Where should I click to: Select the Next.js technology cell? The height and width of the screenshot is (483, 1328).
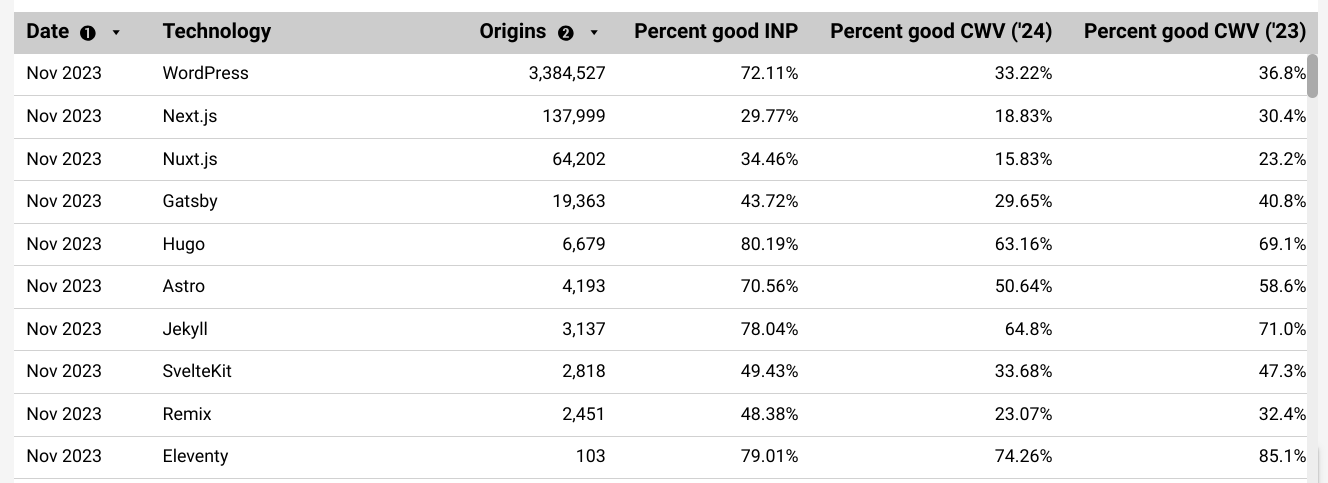tap(189, 116)
